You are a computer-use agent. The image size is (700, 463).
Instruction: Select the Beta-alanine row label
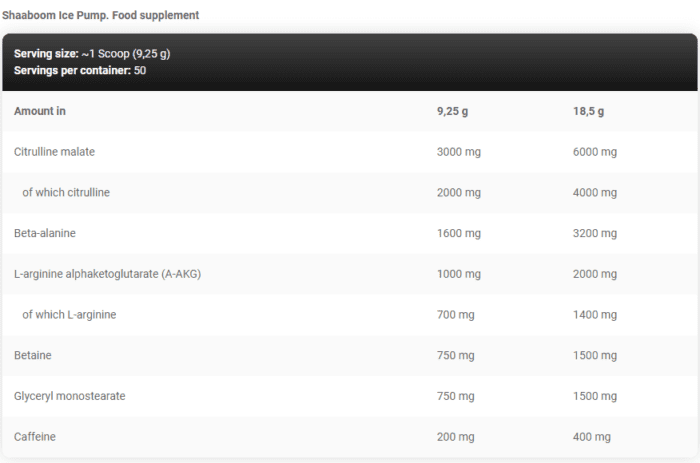(45, 233)
